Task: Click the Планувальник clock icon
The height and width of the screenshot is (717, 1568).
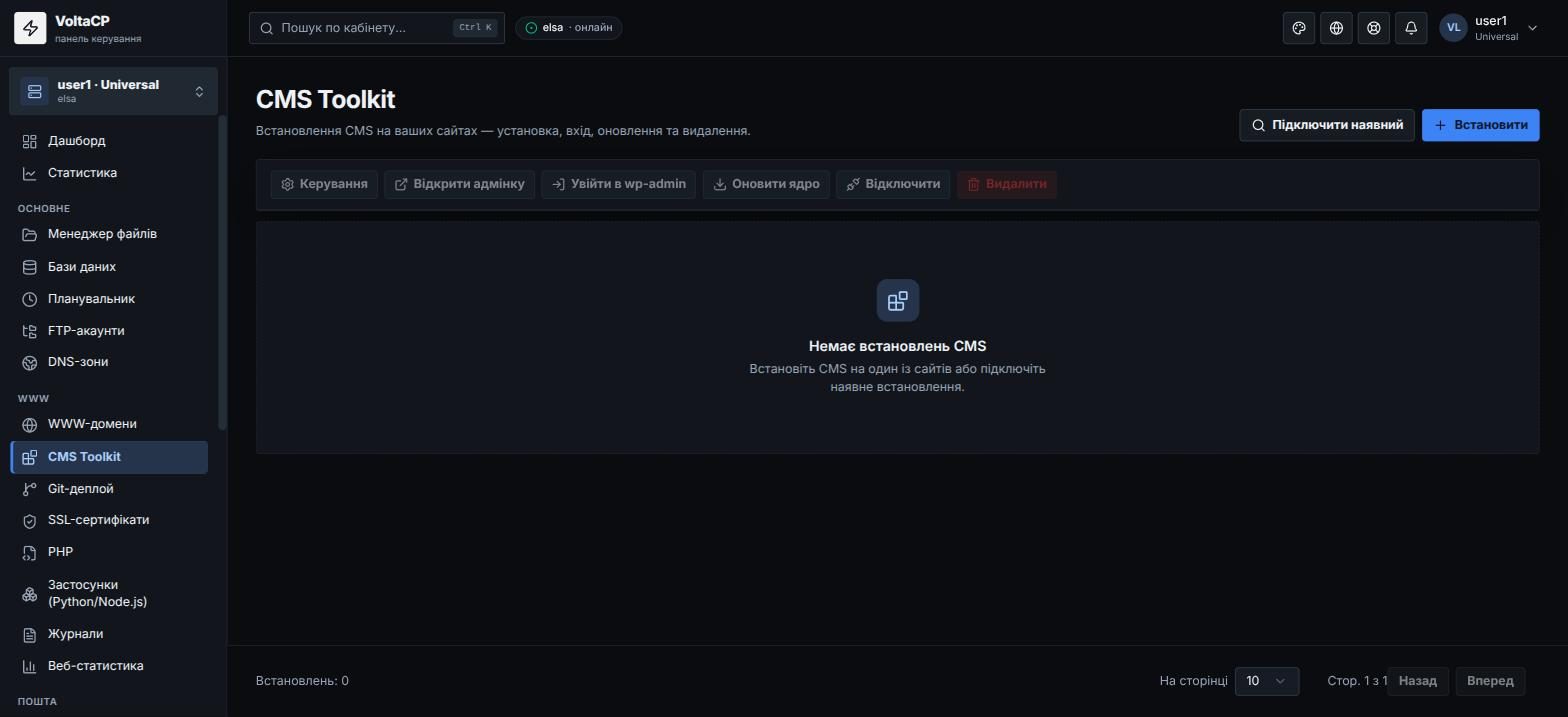Action: pos(30,299)
